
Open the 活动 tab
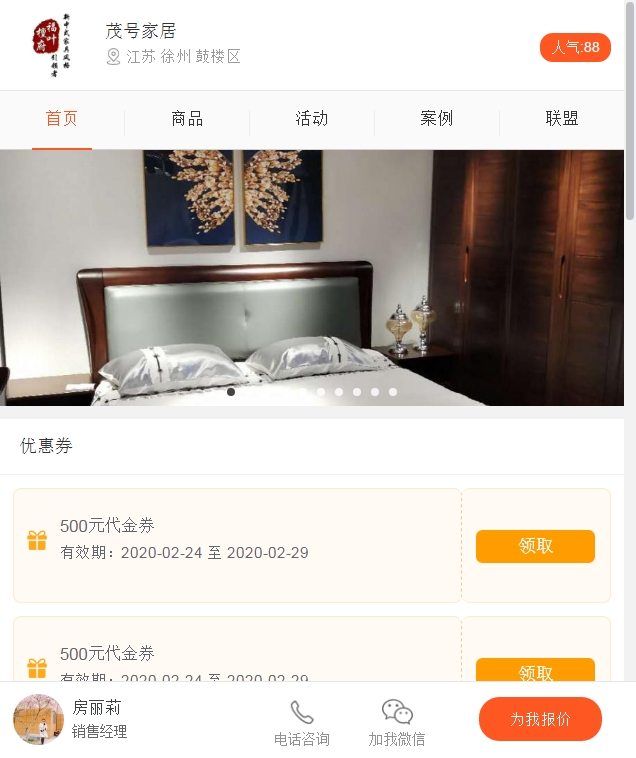coord(312,119)
